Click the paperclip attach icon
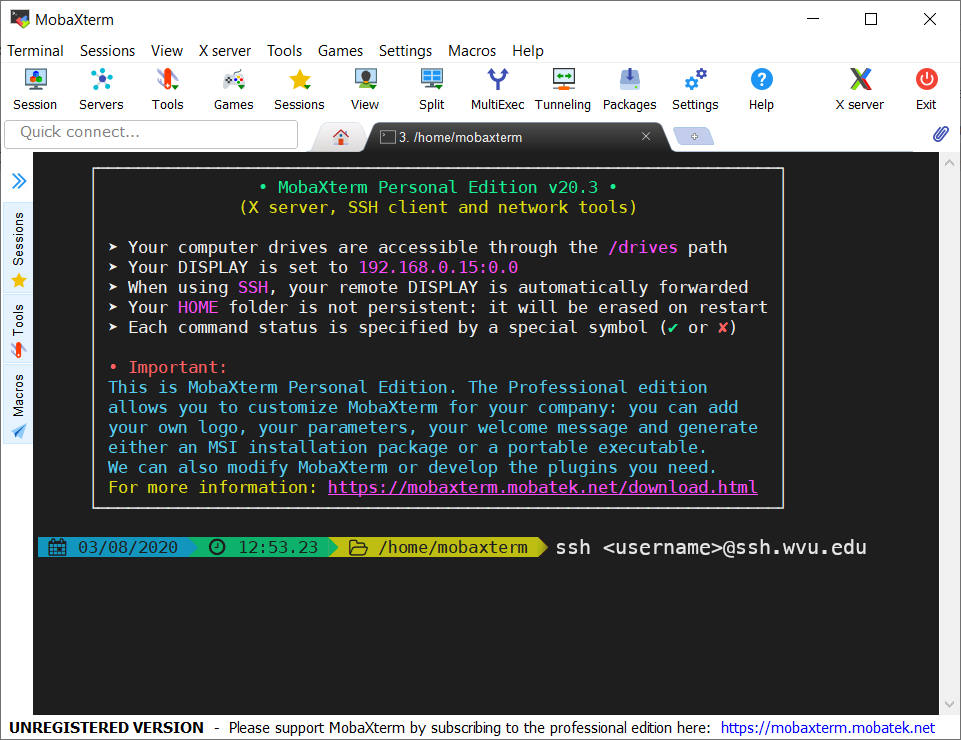Screen dimensions: 961x740 tap(941, 134)
